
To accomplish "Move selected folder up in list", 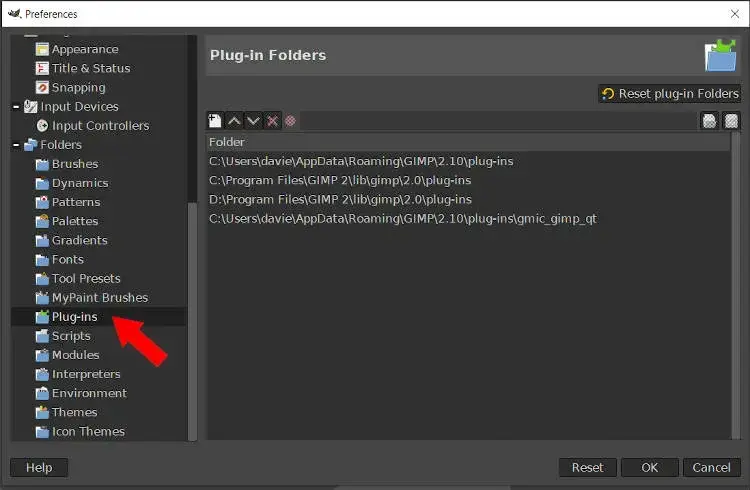I will (x=234, y=121).
